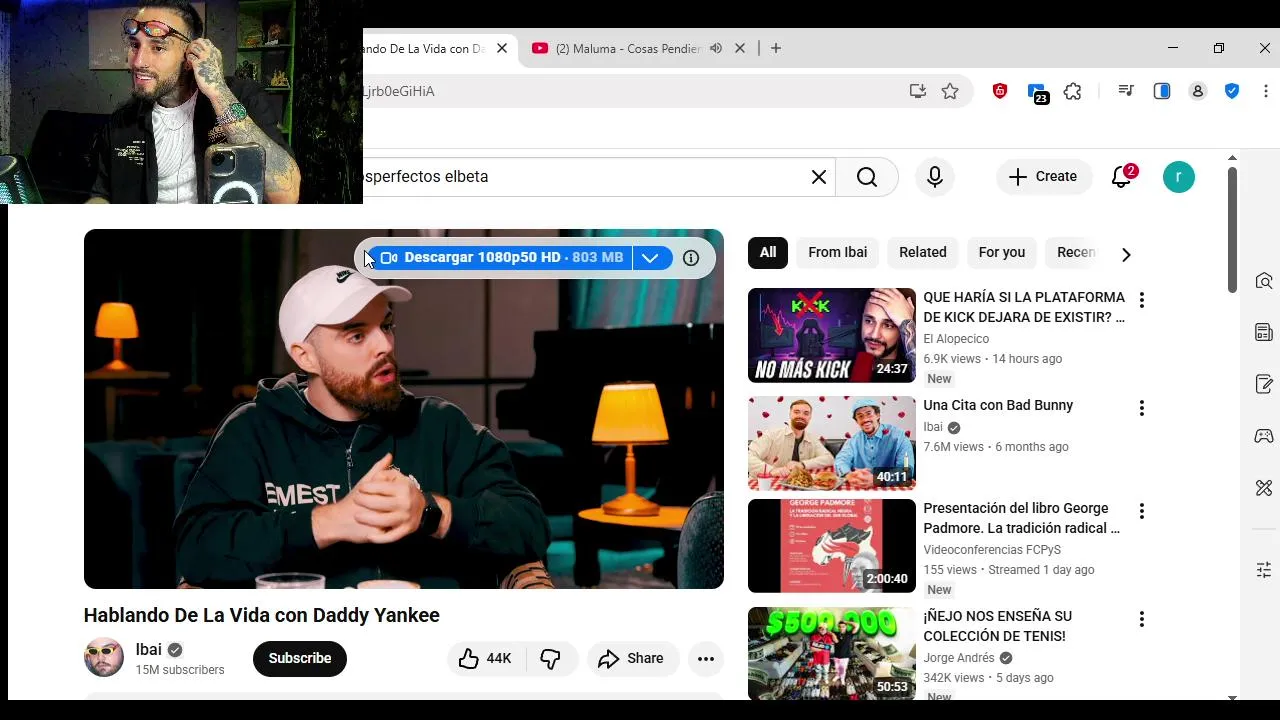
Task: Open the Extensions puzzle menu
Action: pyautogui.click(x=1073, y=91)
